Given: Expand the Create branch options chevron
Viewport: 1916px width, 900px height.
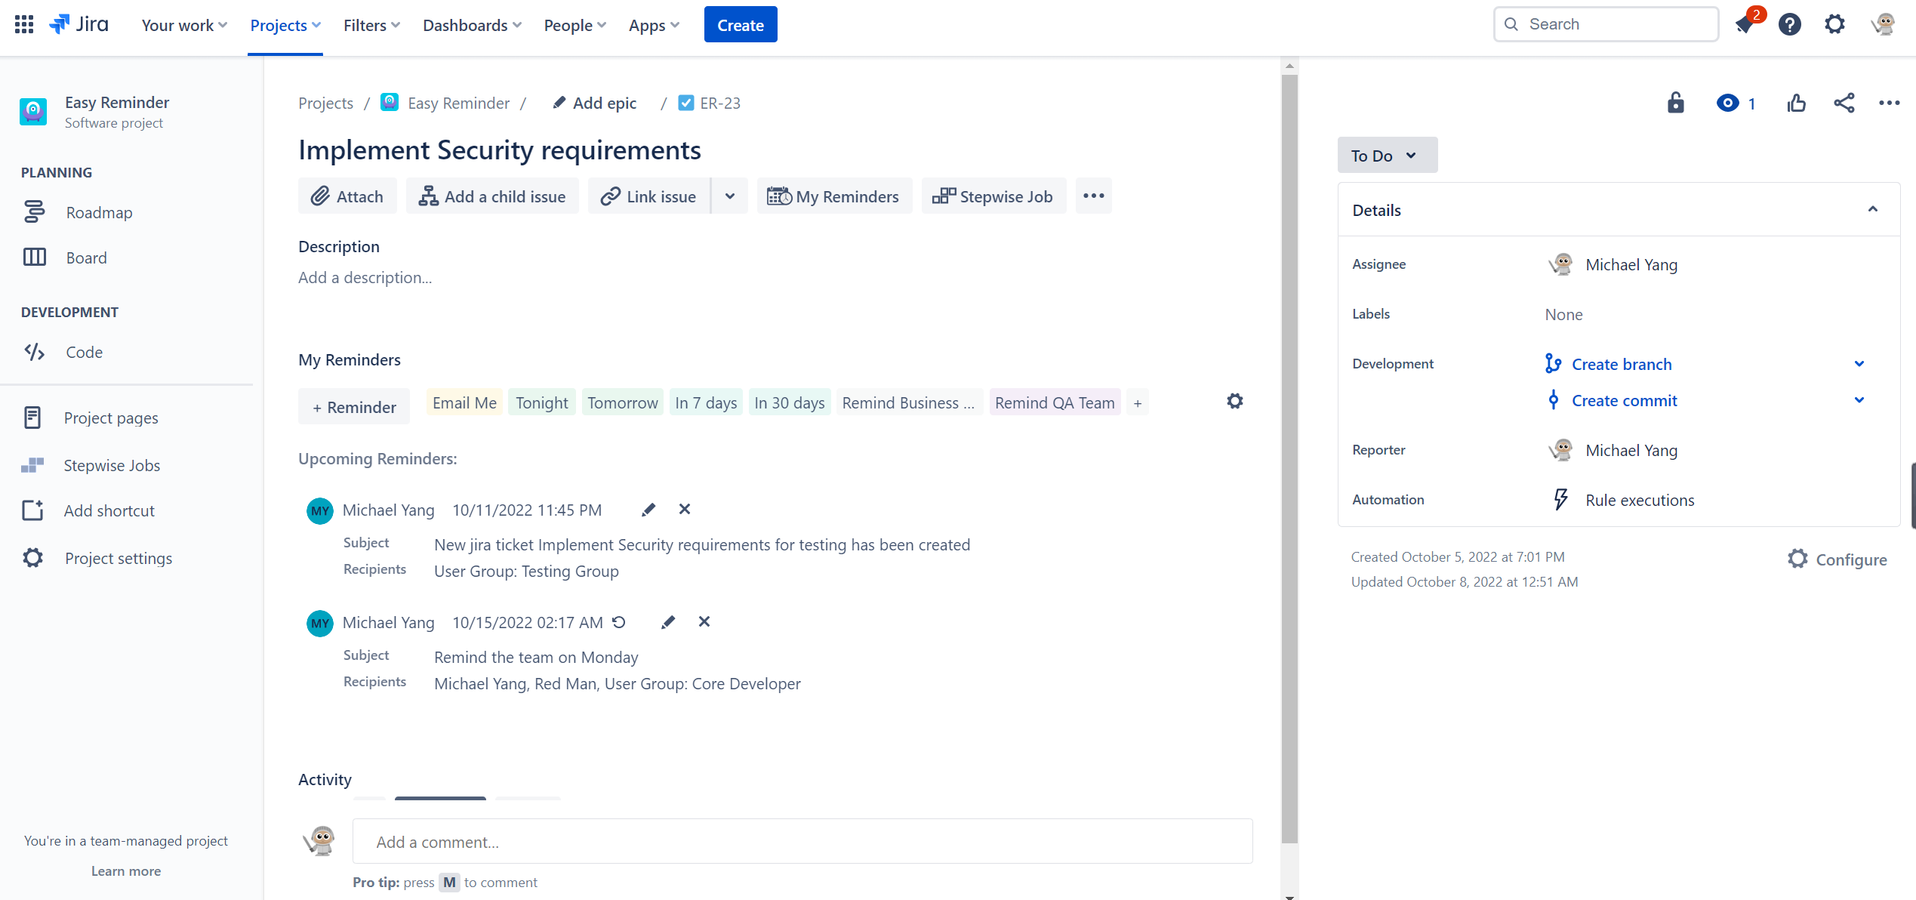Looking at the screenshot, I should pos(1859,364).
